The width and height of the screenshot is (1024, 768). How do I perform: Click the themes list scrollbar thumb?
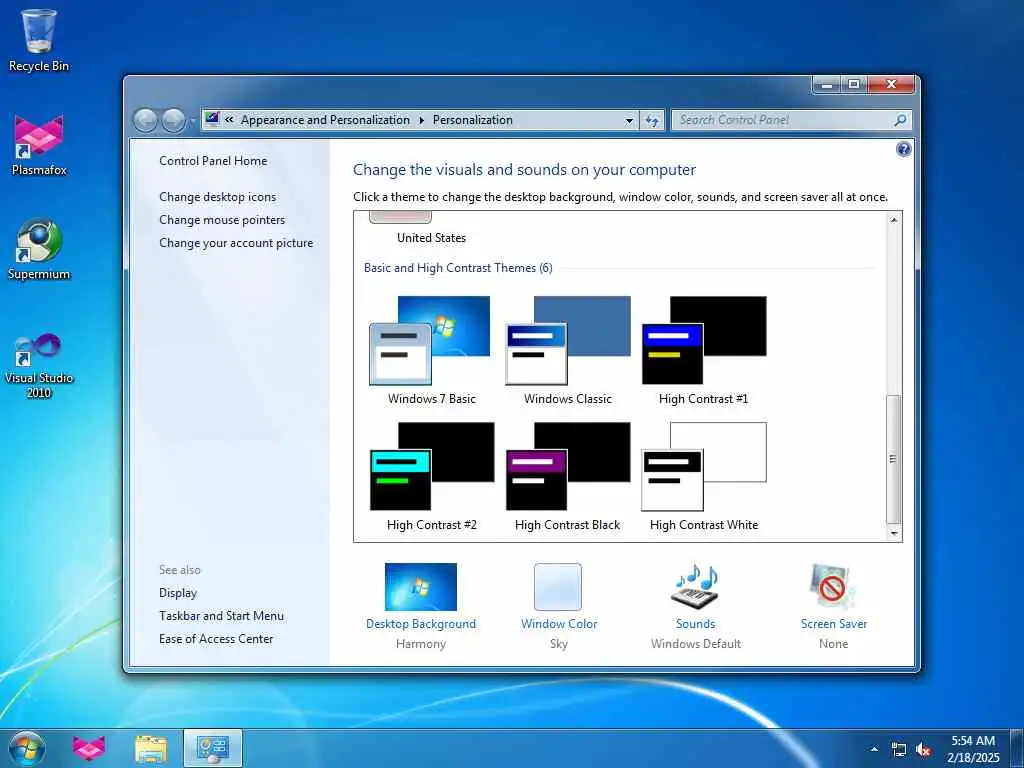894,458
